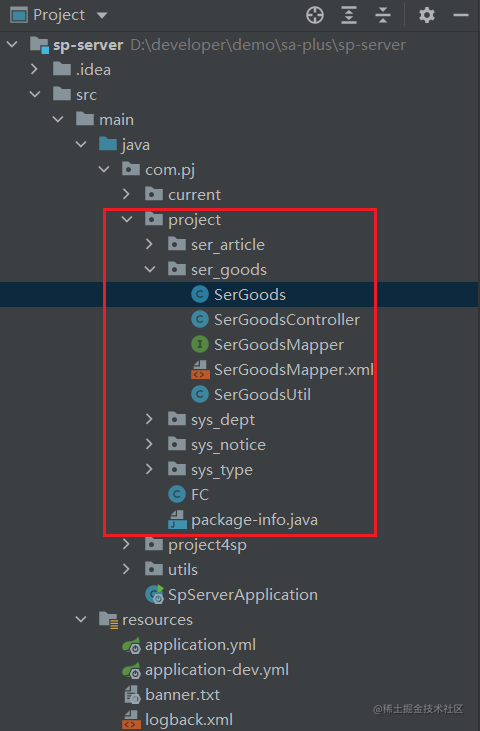Viewport: 480px width, 731px height.
Task: Click the blue java source folder icon
Action: click(108, 144)
